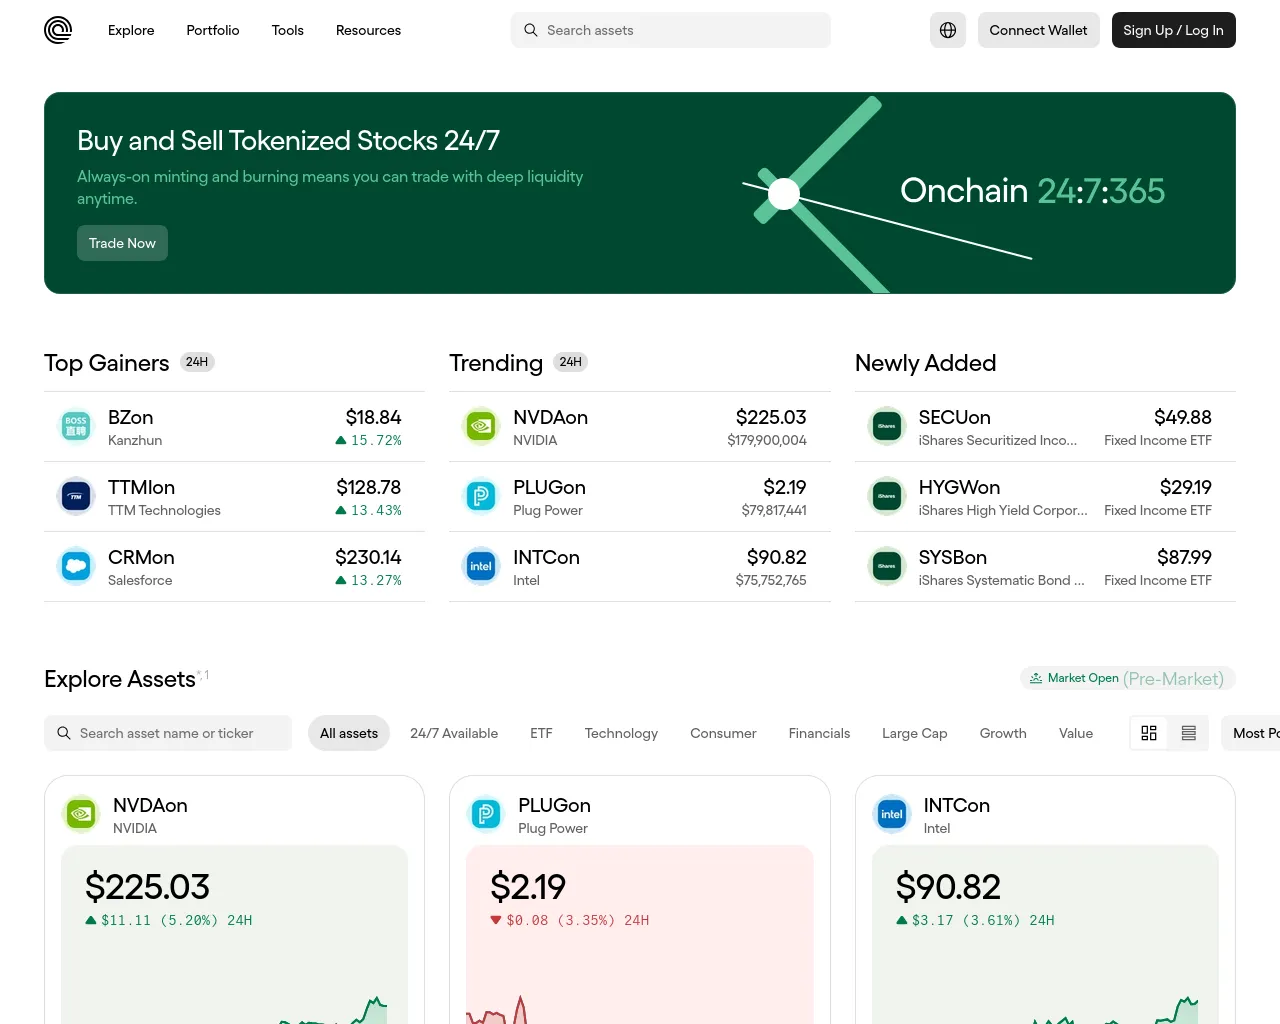
Task: Click the $2.19 price on PLUGon card
Action: coord(528,887)
